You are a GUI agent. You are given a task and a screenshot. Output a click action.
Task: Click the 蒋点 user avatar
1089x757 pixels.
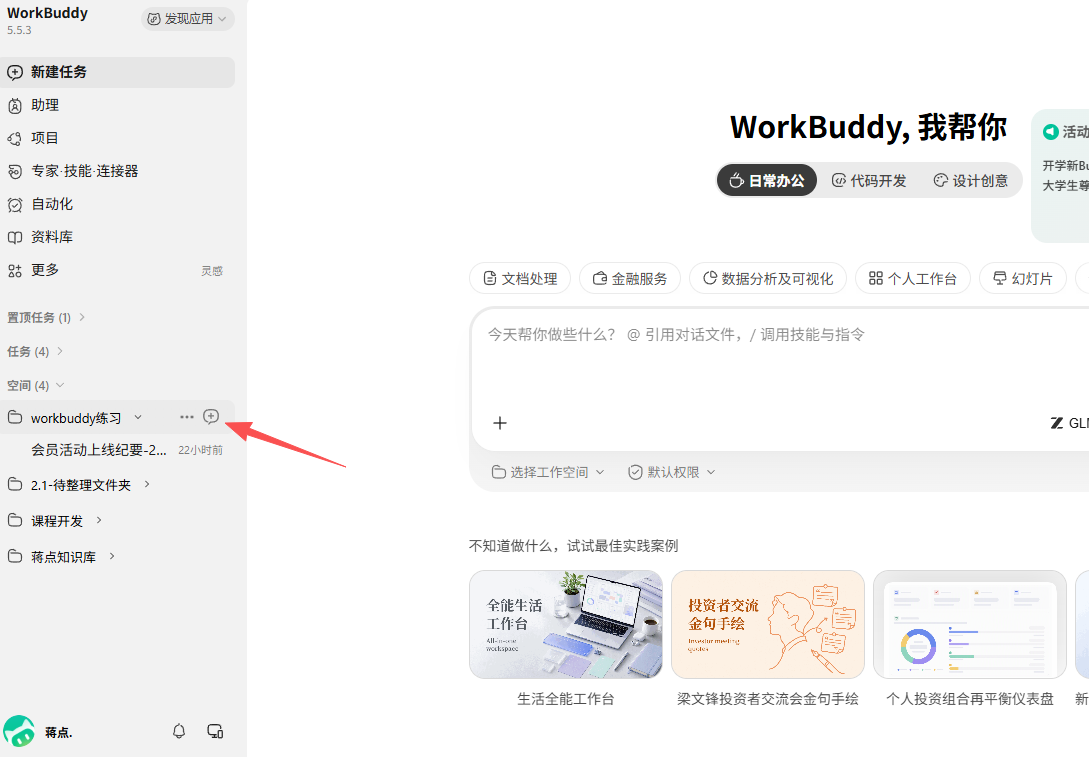pos(19,731)
